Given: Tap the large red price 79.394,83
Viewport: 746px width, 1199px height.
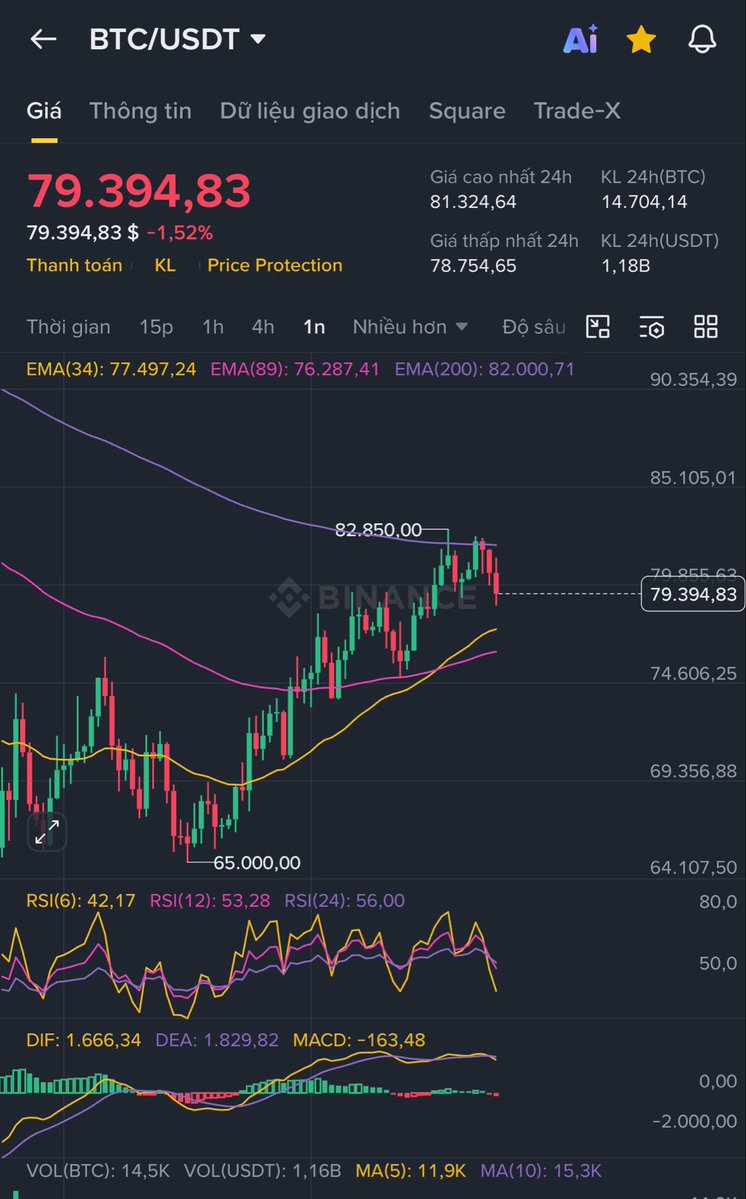Looking at the screenshot, I should coord(138,191).
